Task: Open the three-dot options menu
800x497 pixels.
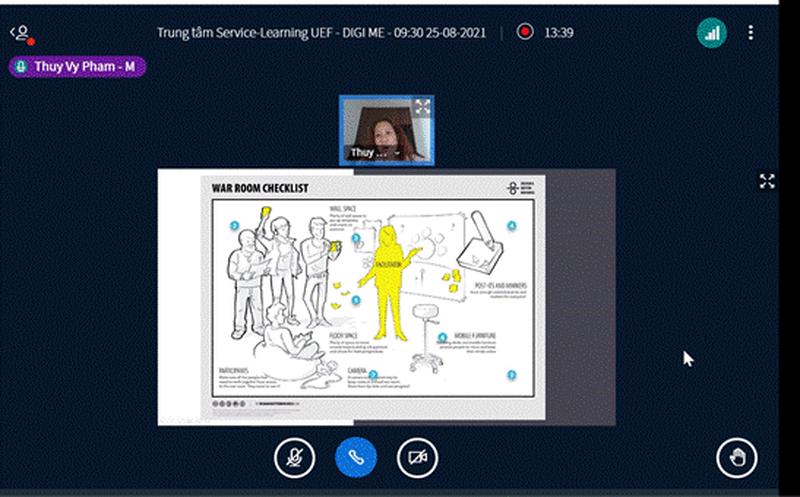Action: tap(751, 32)
